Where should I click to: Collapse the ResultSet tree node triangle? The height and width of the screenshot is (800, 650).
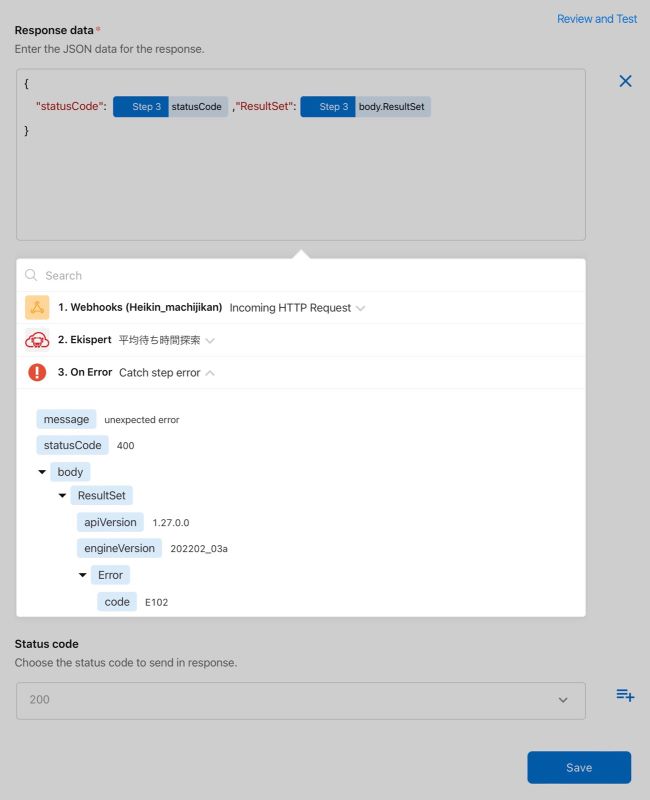(x=62, y=495)
